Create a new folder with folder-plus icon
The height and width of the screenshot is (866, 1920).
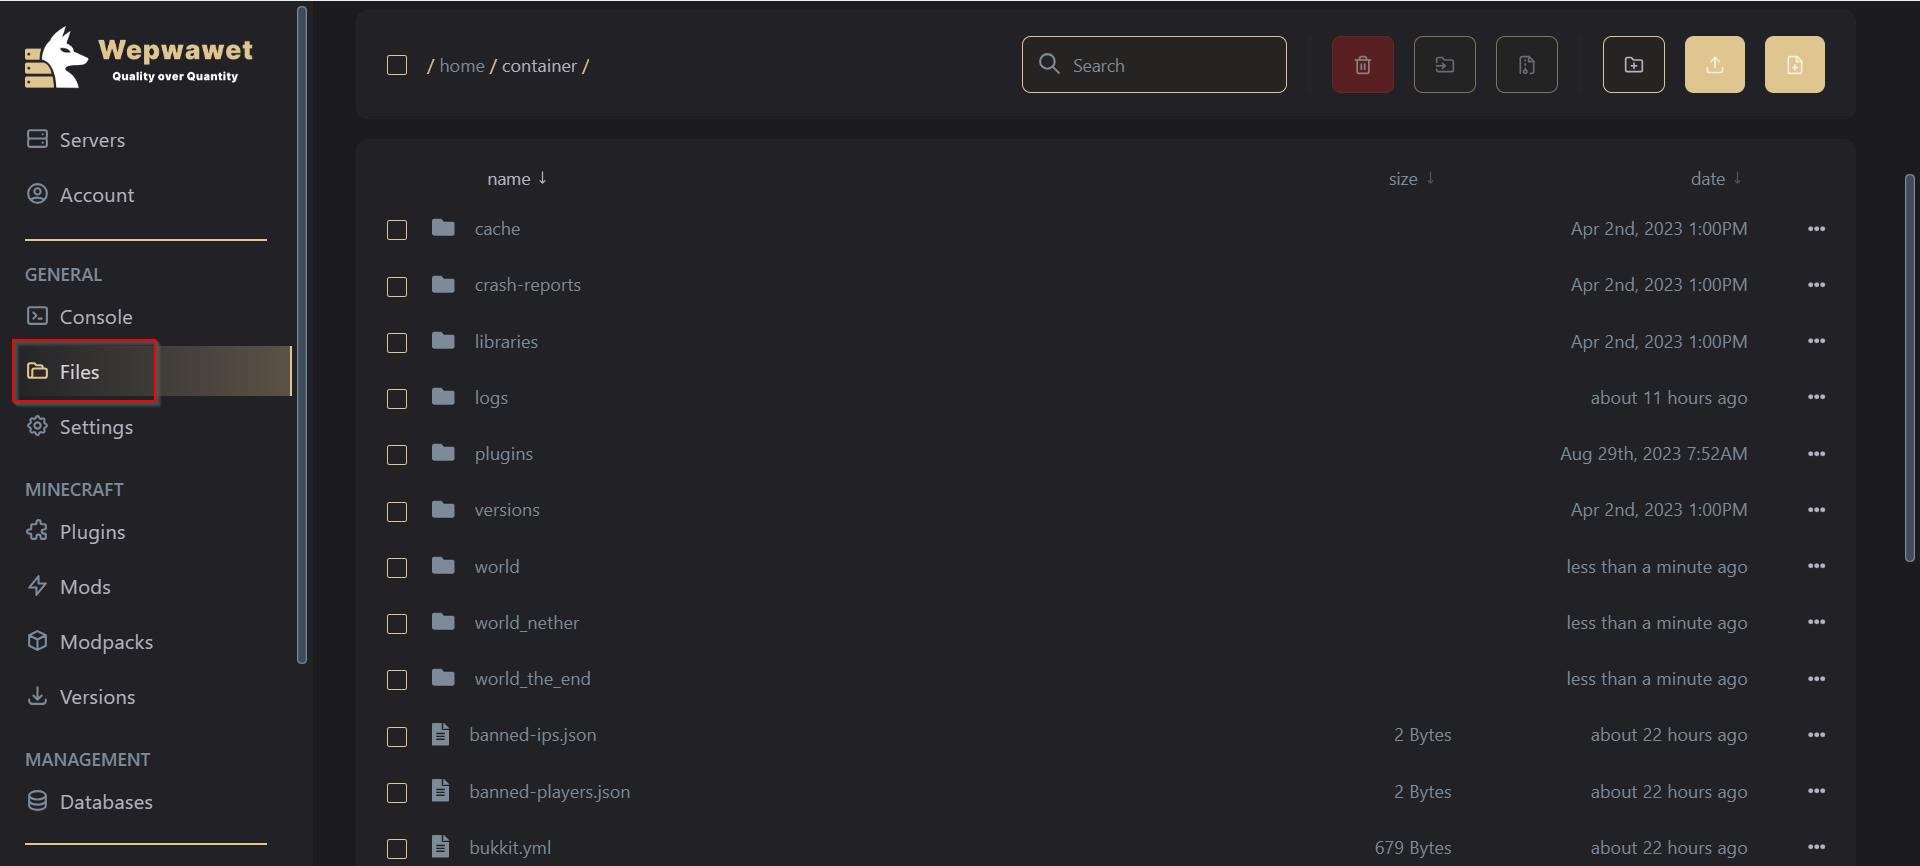click(x=1633, y=65)
